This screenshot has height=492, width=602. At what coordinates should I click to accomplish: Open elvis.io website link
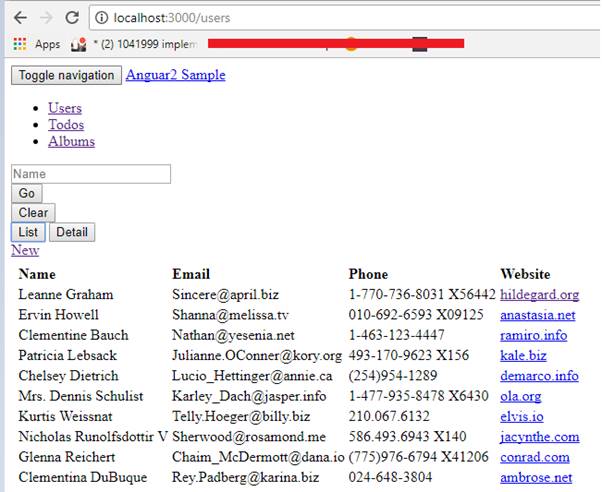522,417
